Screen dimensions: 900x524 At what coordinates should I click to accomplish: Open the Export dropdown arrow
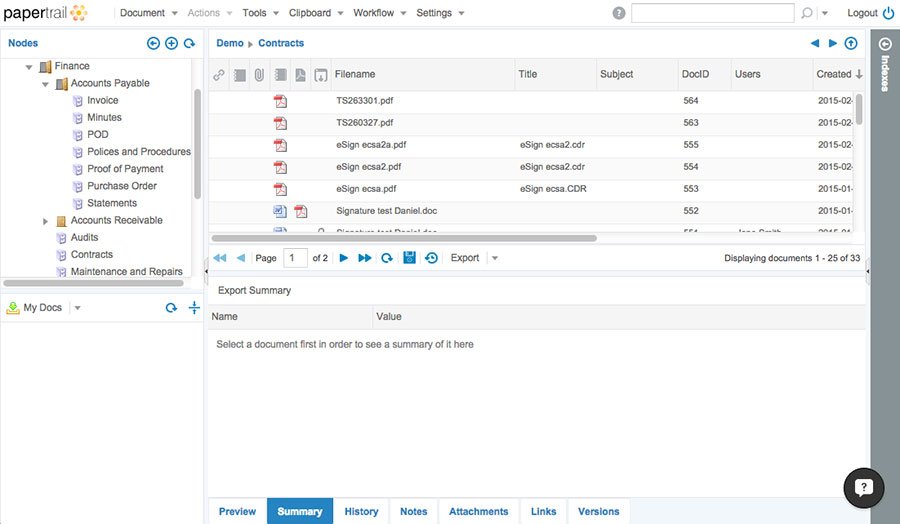click(495, 258)
